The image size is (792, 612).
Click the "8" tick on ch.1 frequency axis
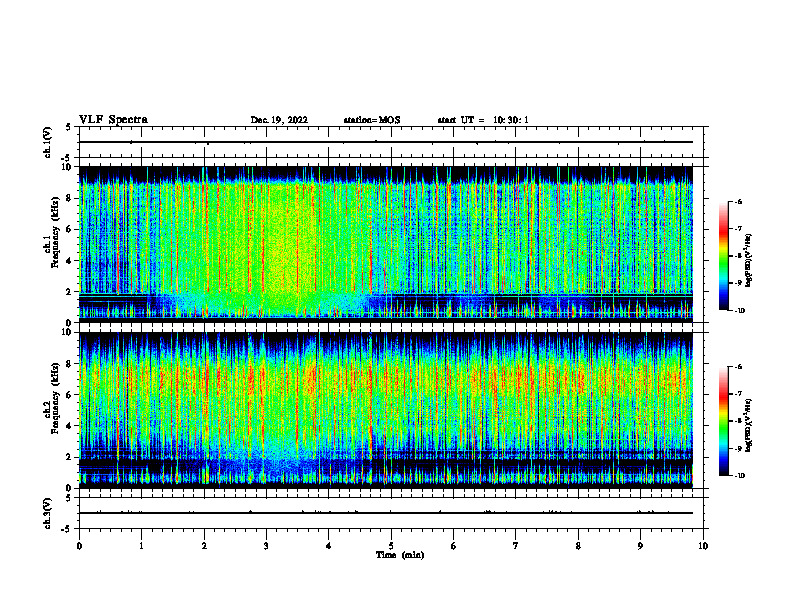tap(70, 198)
